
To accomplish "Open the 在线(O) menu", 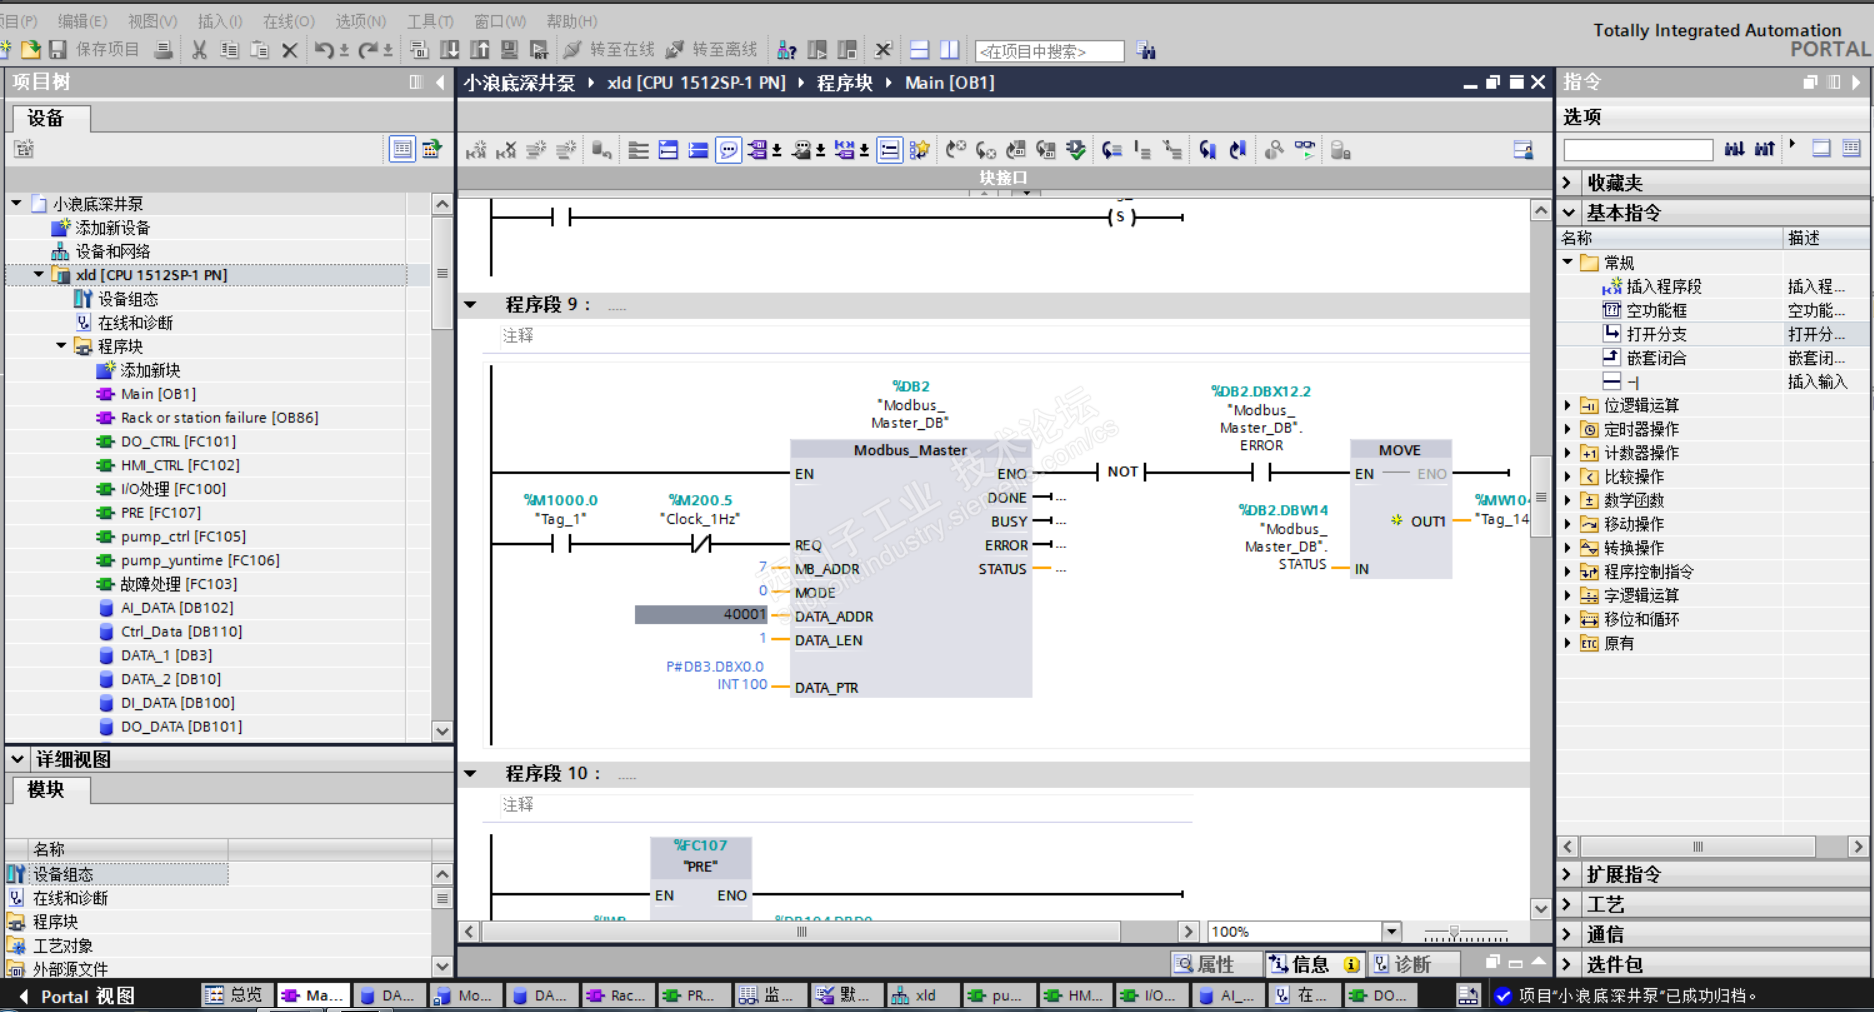I will point(288,21).
